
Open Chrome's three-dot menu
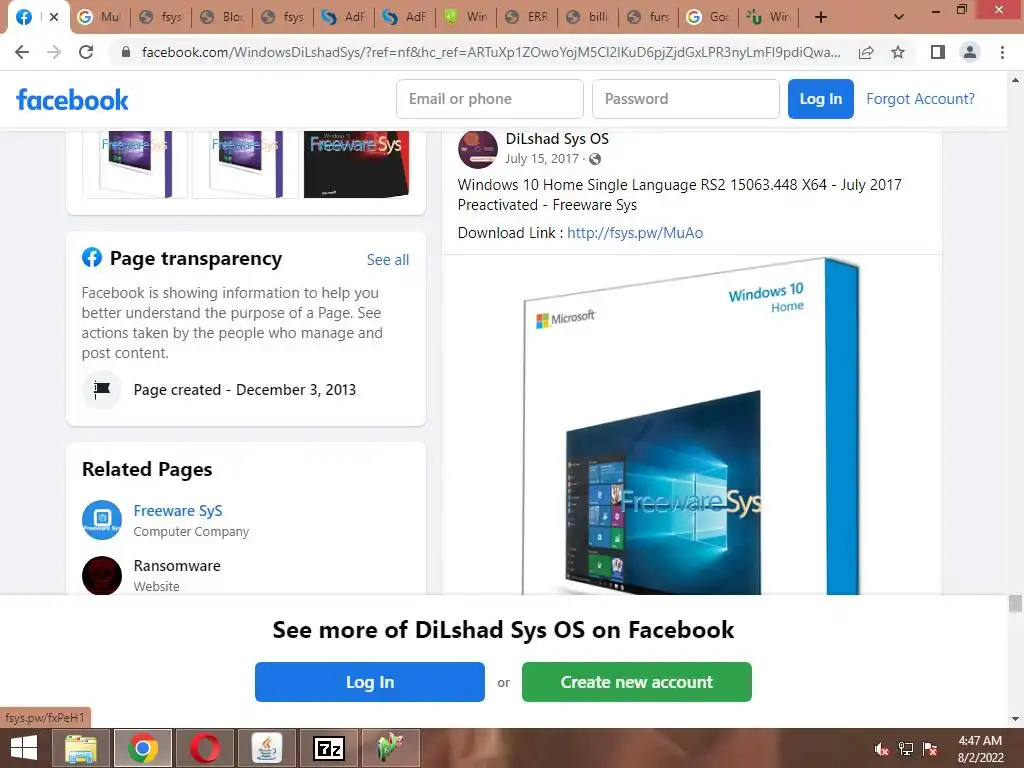tap(1002, 52)
